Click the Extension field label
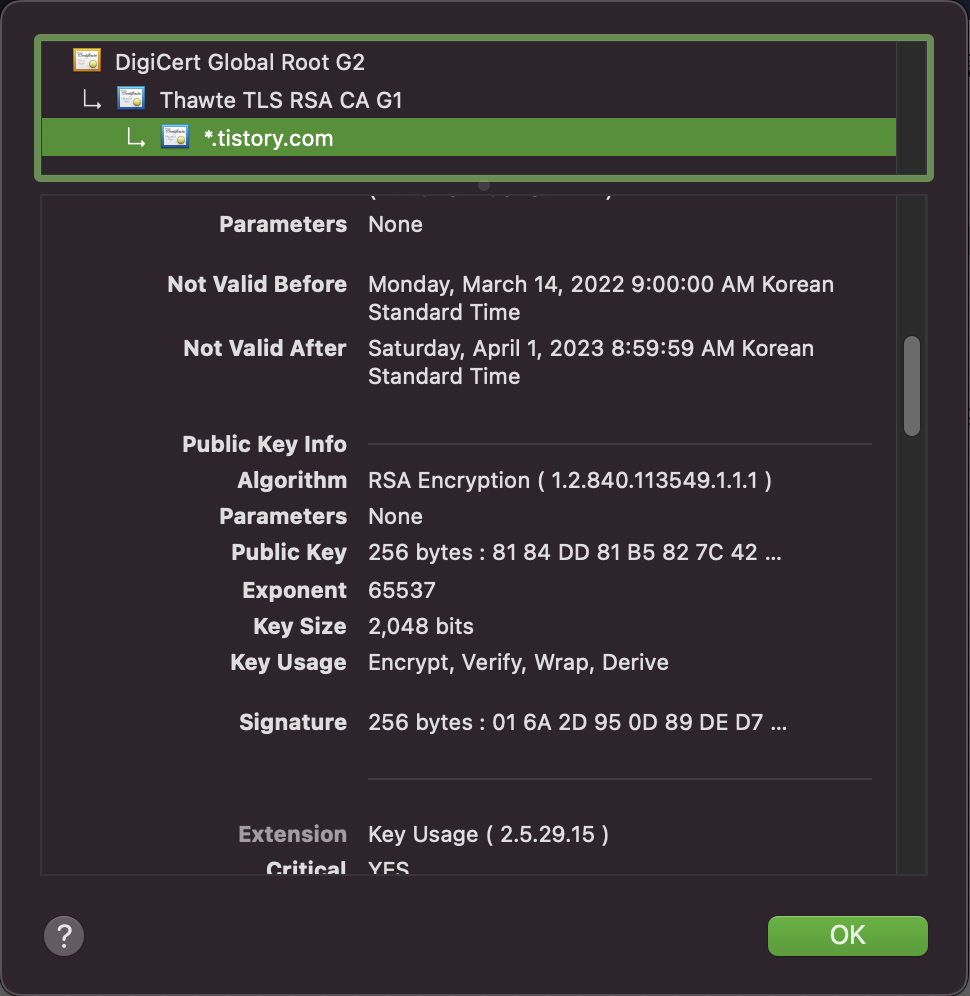This screenshot has height=996, width=970. coord(292,834)
